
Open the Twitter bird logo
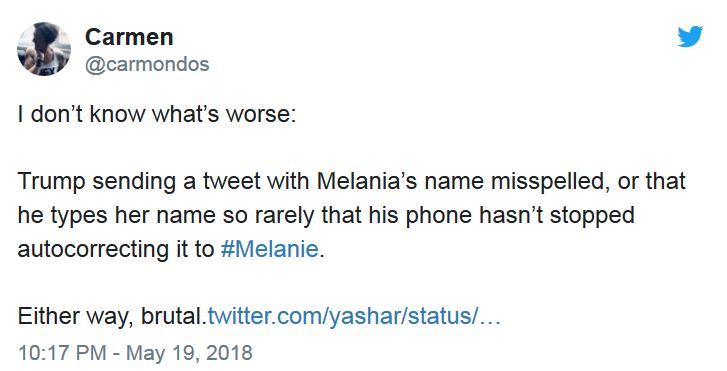coord(690,37)
